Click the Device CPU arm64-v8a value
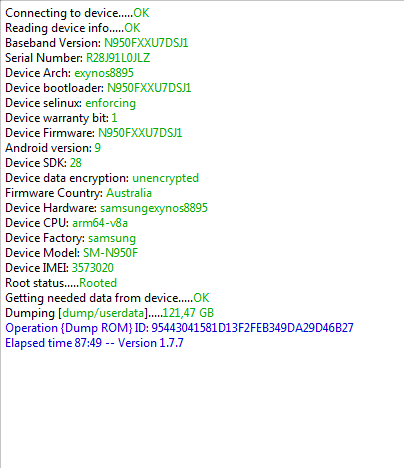This screenshot has width=404, height=468. pos(100,223)
